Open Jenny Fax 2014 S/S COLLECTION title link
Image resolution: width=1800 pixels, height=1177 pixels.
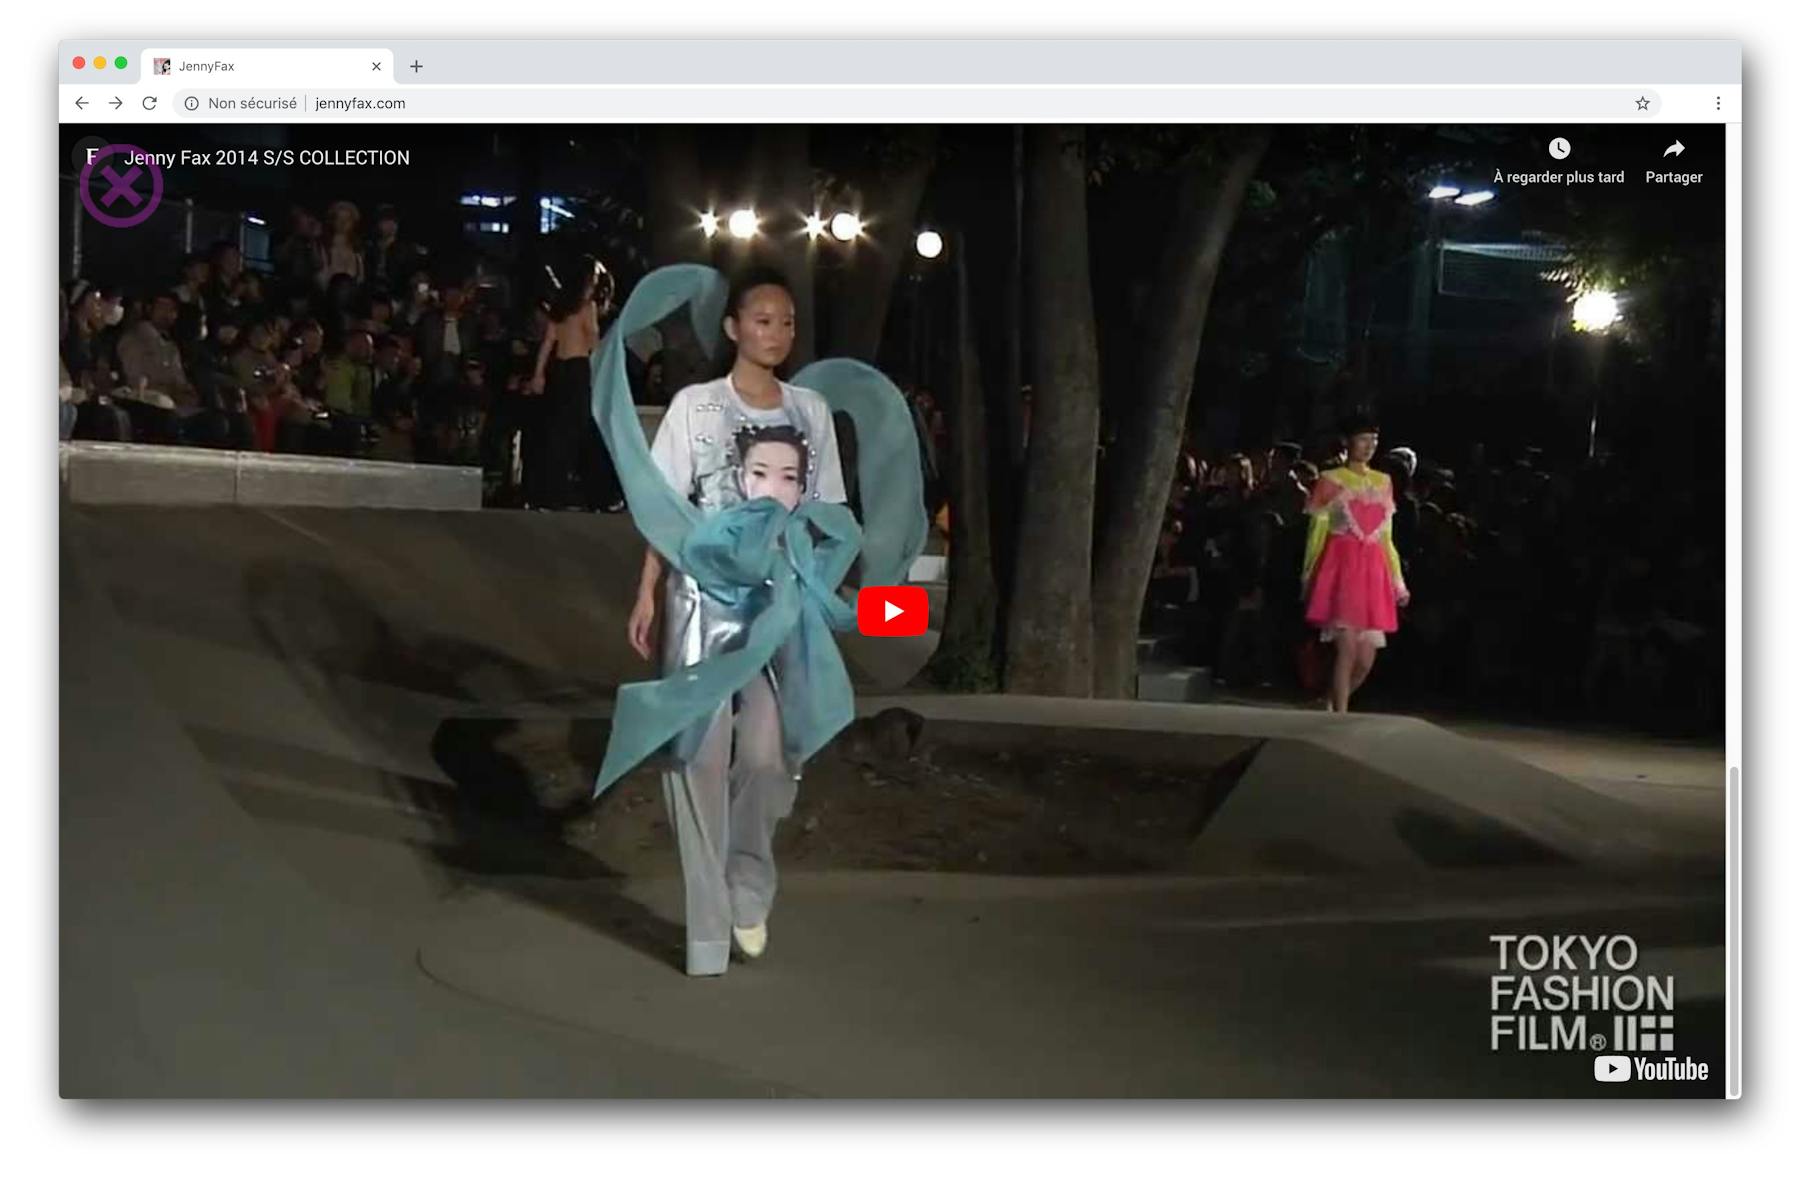267,158
